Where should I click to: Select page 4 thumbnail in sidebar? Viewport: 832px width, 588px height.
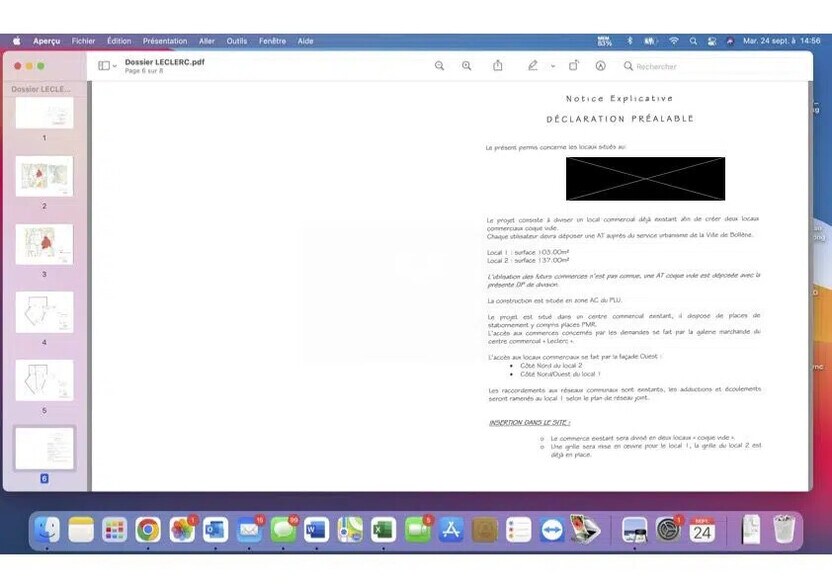44,312
